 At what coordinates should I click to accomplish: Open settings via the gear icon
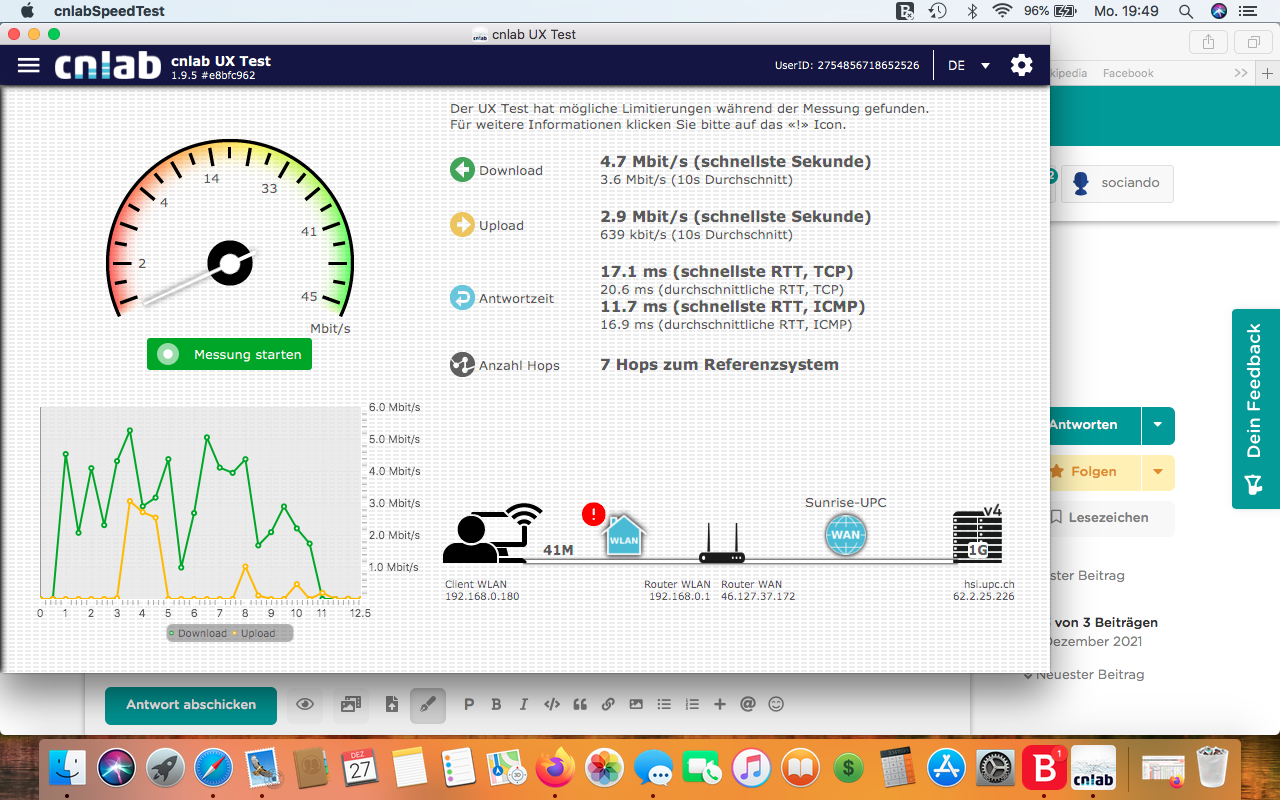click(1021, 65)
